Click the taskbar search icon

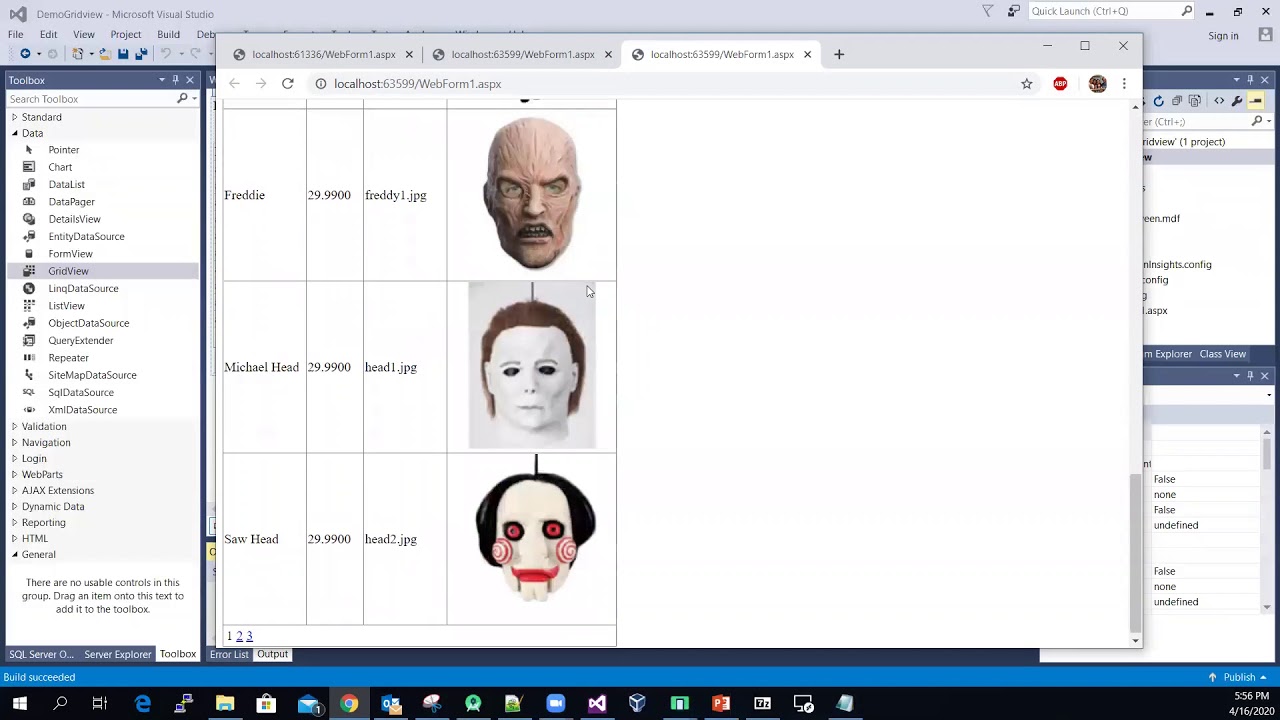click(60, 704)
